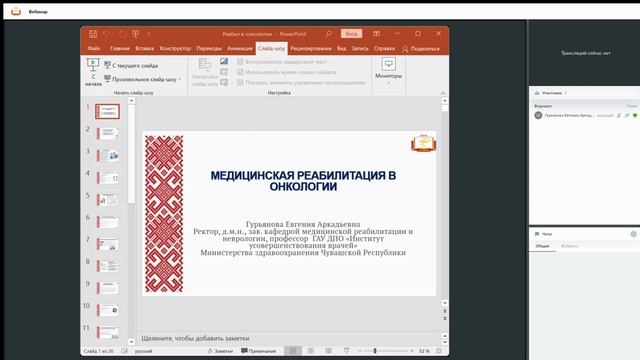The height and width of the screenshot is (360, 640).
Task: Open the Вид ribbon tab
Action: (341, 48)
